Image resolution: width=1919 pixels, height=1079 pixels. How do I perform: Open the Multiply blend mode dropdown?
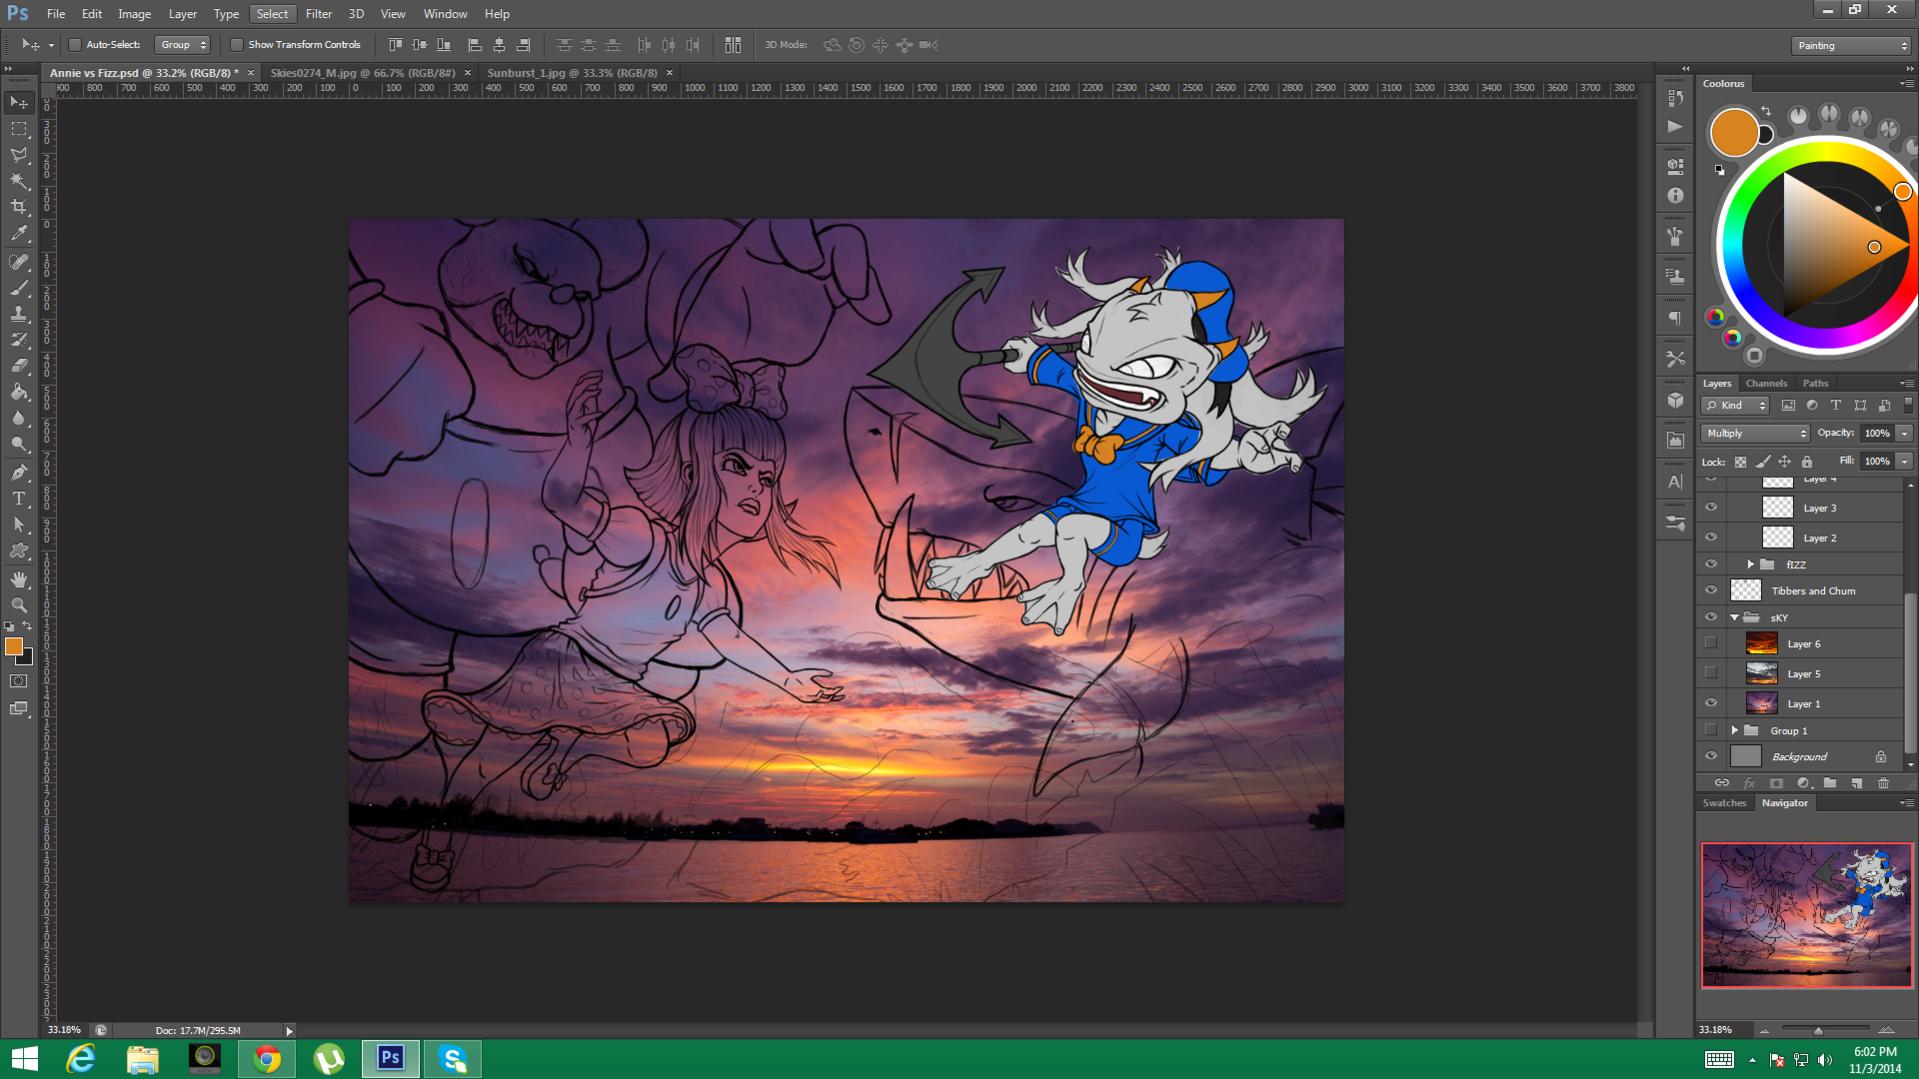(1755, 433)
